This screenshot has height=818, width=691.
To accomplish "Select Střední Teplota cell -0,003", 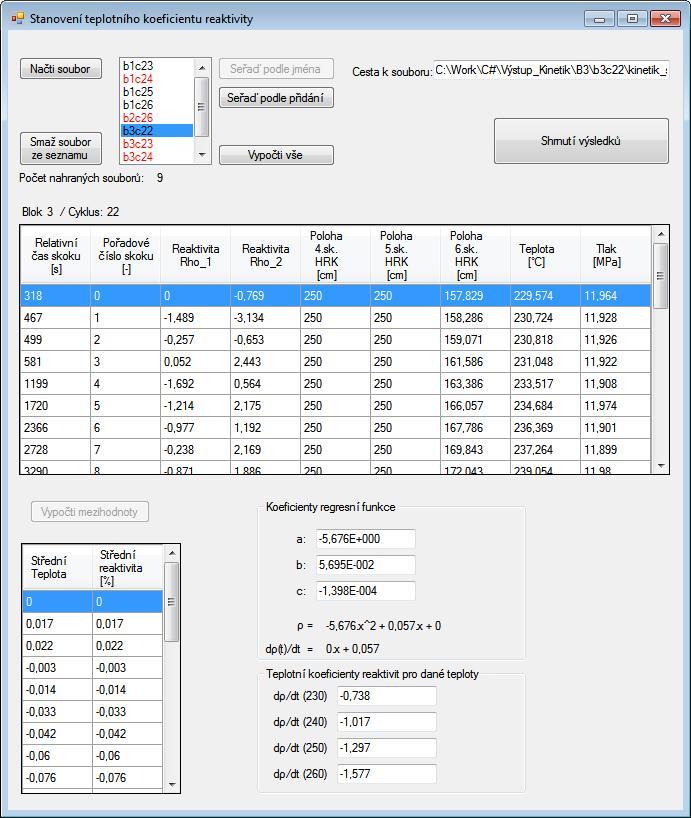I will [57, 667].
